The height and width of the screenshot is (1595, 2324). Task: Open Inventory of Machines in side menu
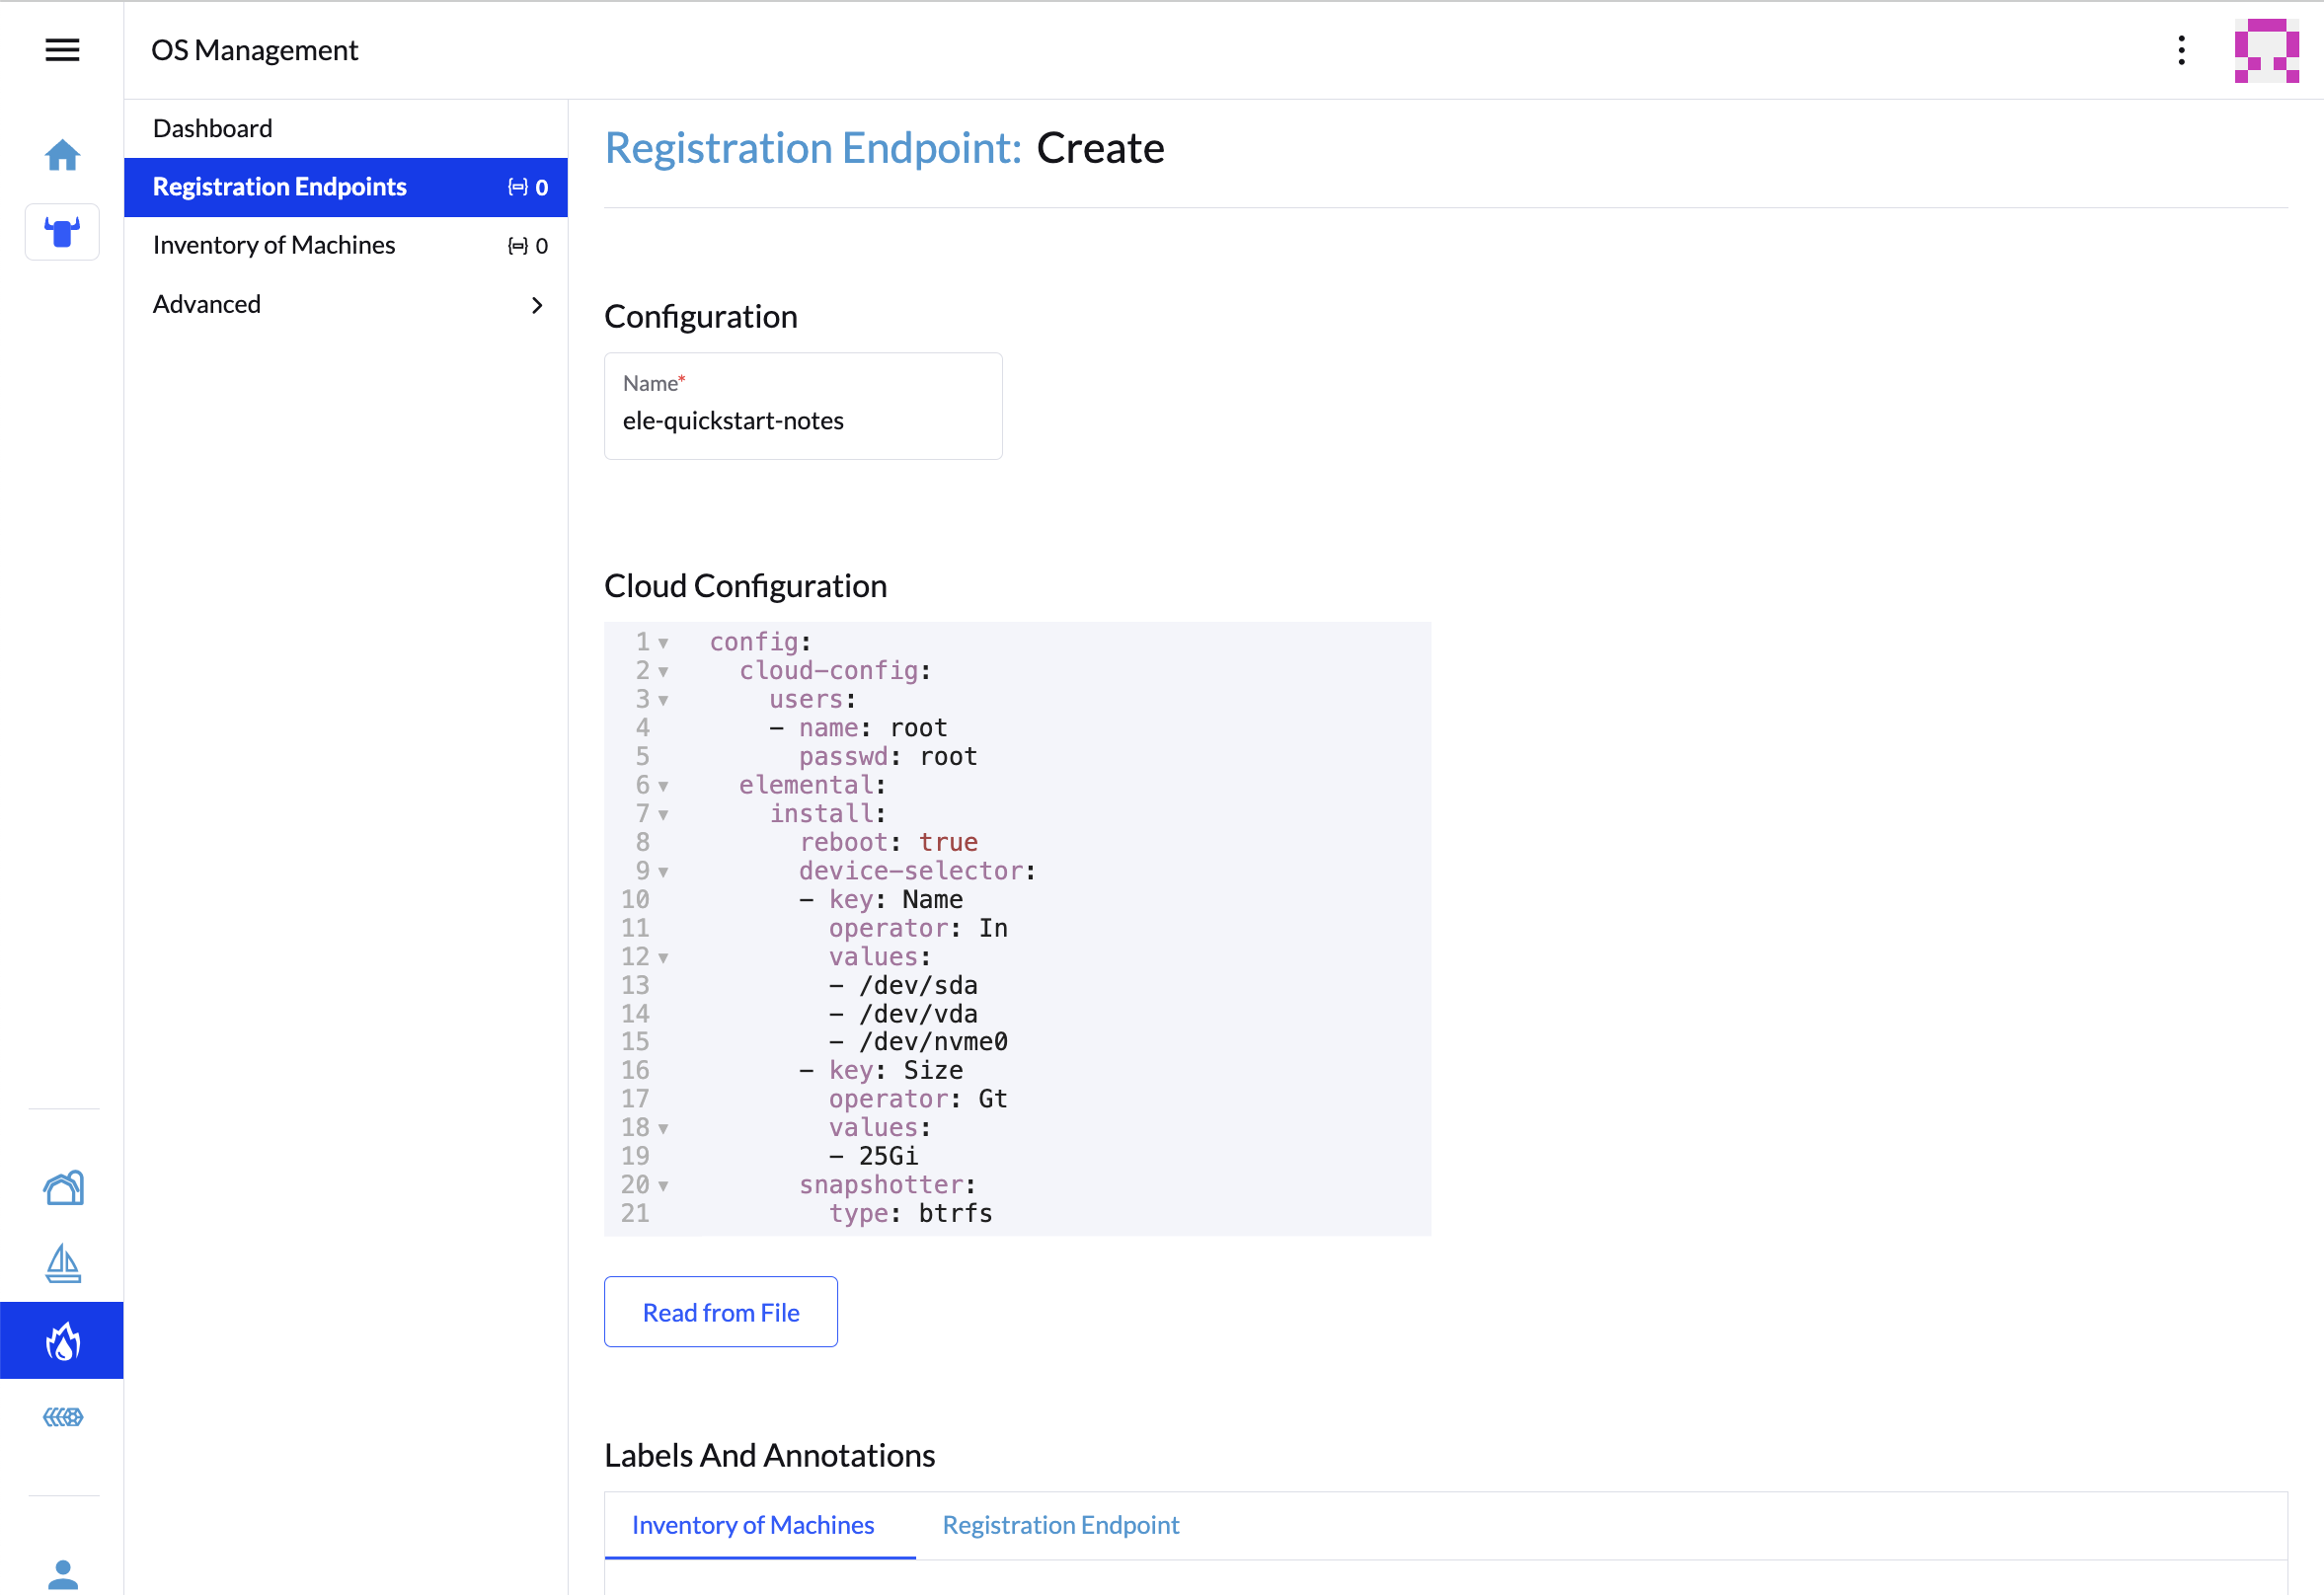tap(274, 245)
